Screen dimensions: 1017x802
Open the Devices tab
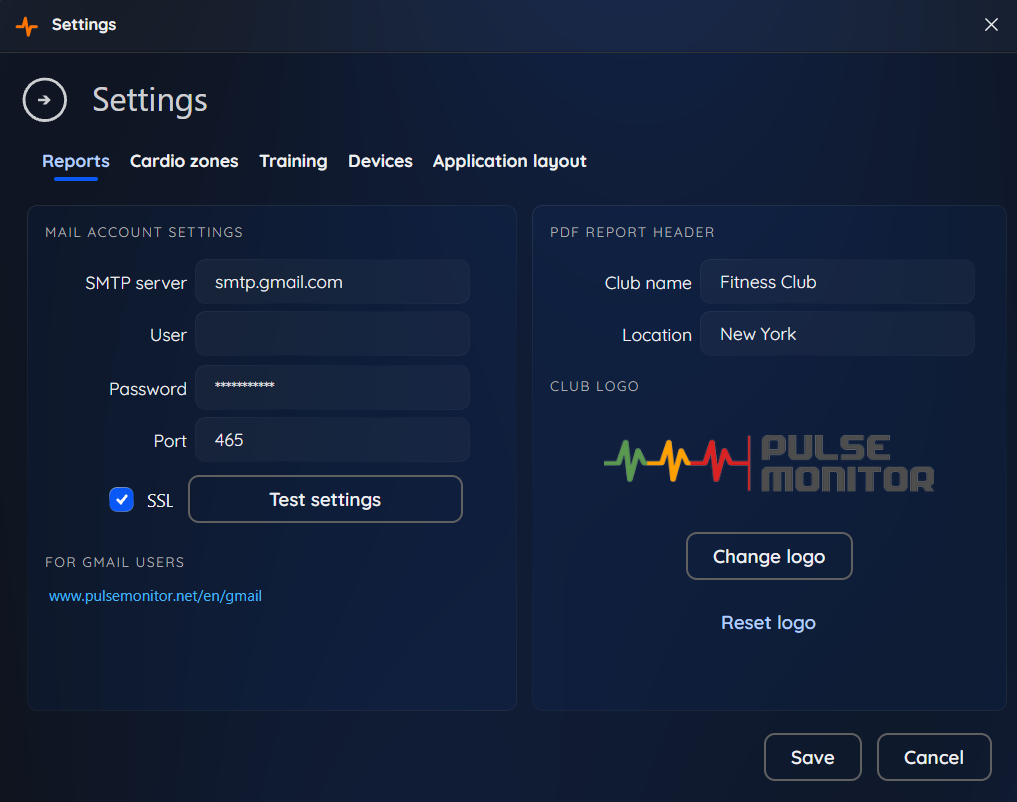click(x=380, y=161)
